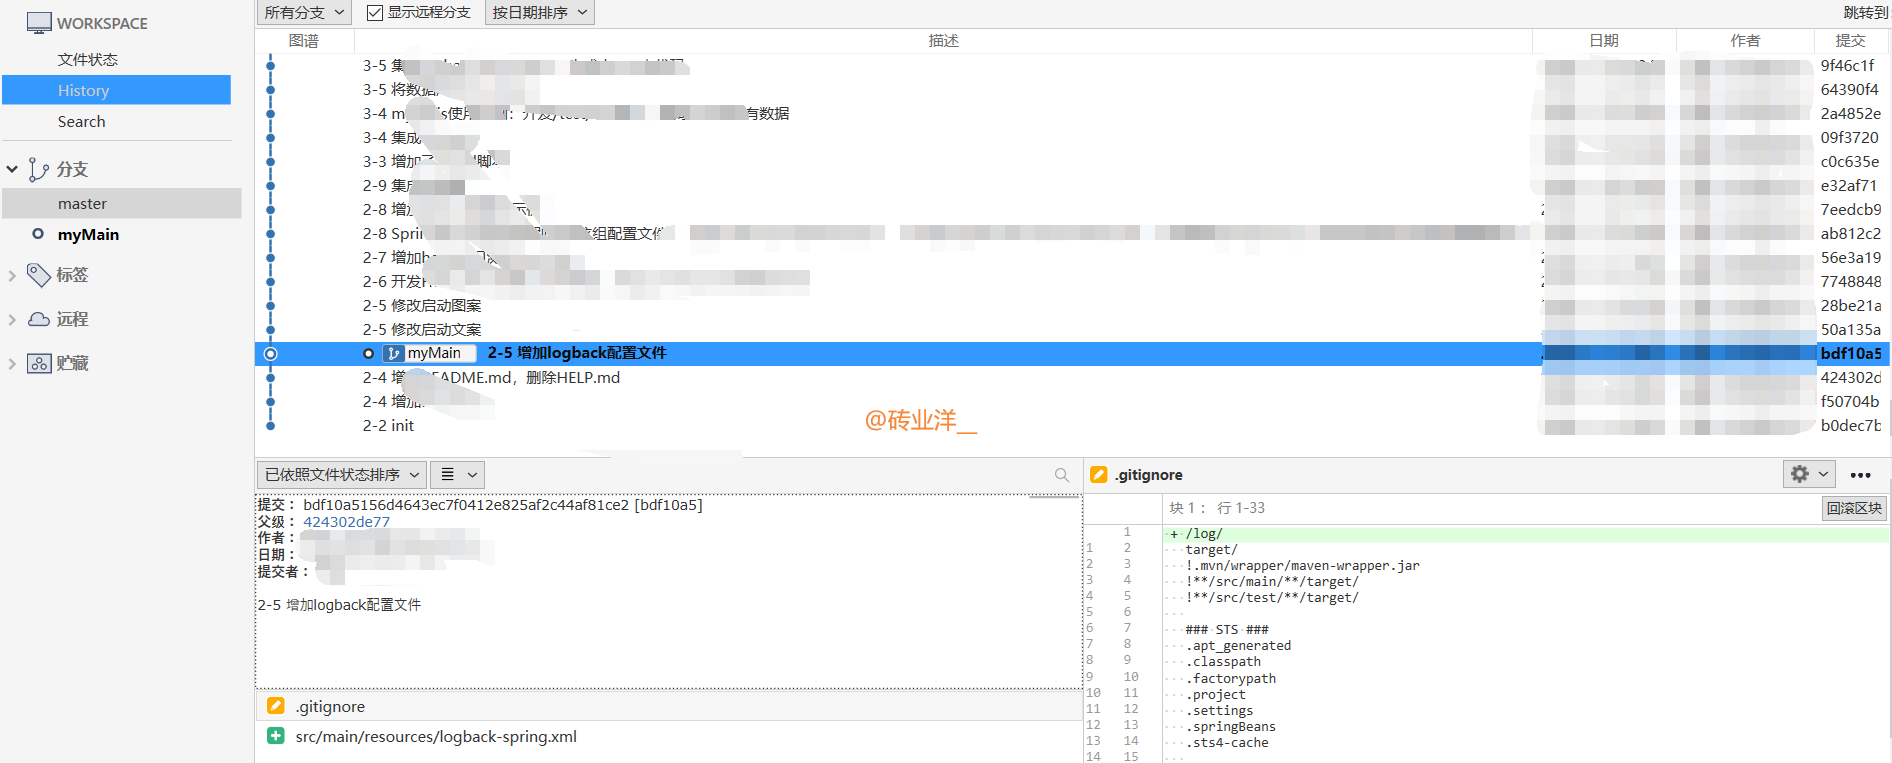Toggle 显示远程分支 checkbox
This screenshot has height=763, width=1892.
375,12
